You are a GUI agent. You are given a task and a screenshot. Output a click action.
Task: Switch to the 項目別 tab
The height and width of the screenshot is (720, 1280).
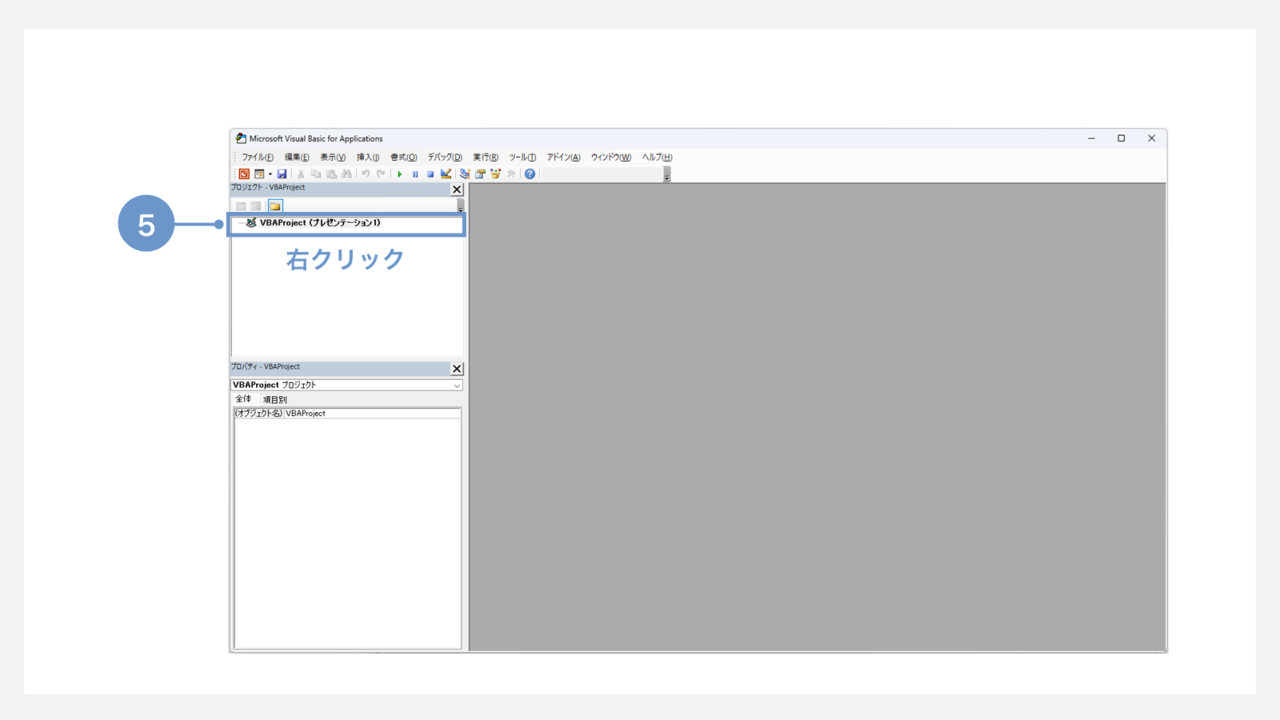pos(275,399)
